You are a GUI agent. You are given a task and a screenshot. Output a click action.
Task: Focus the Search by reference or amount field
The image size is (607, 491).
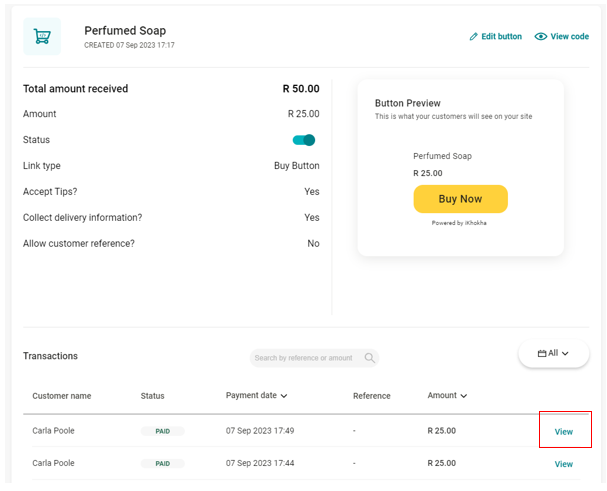pyautogui.click(x=304, y=358)
